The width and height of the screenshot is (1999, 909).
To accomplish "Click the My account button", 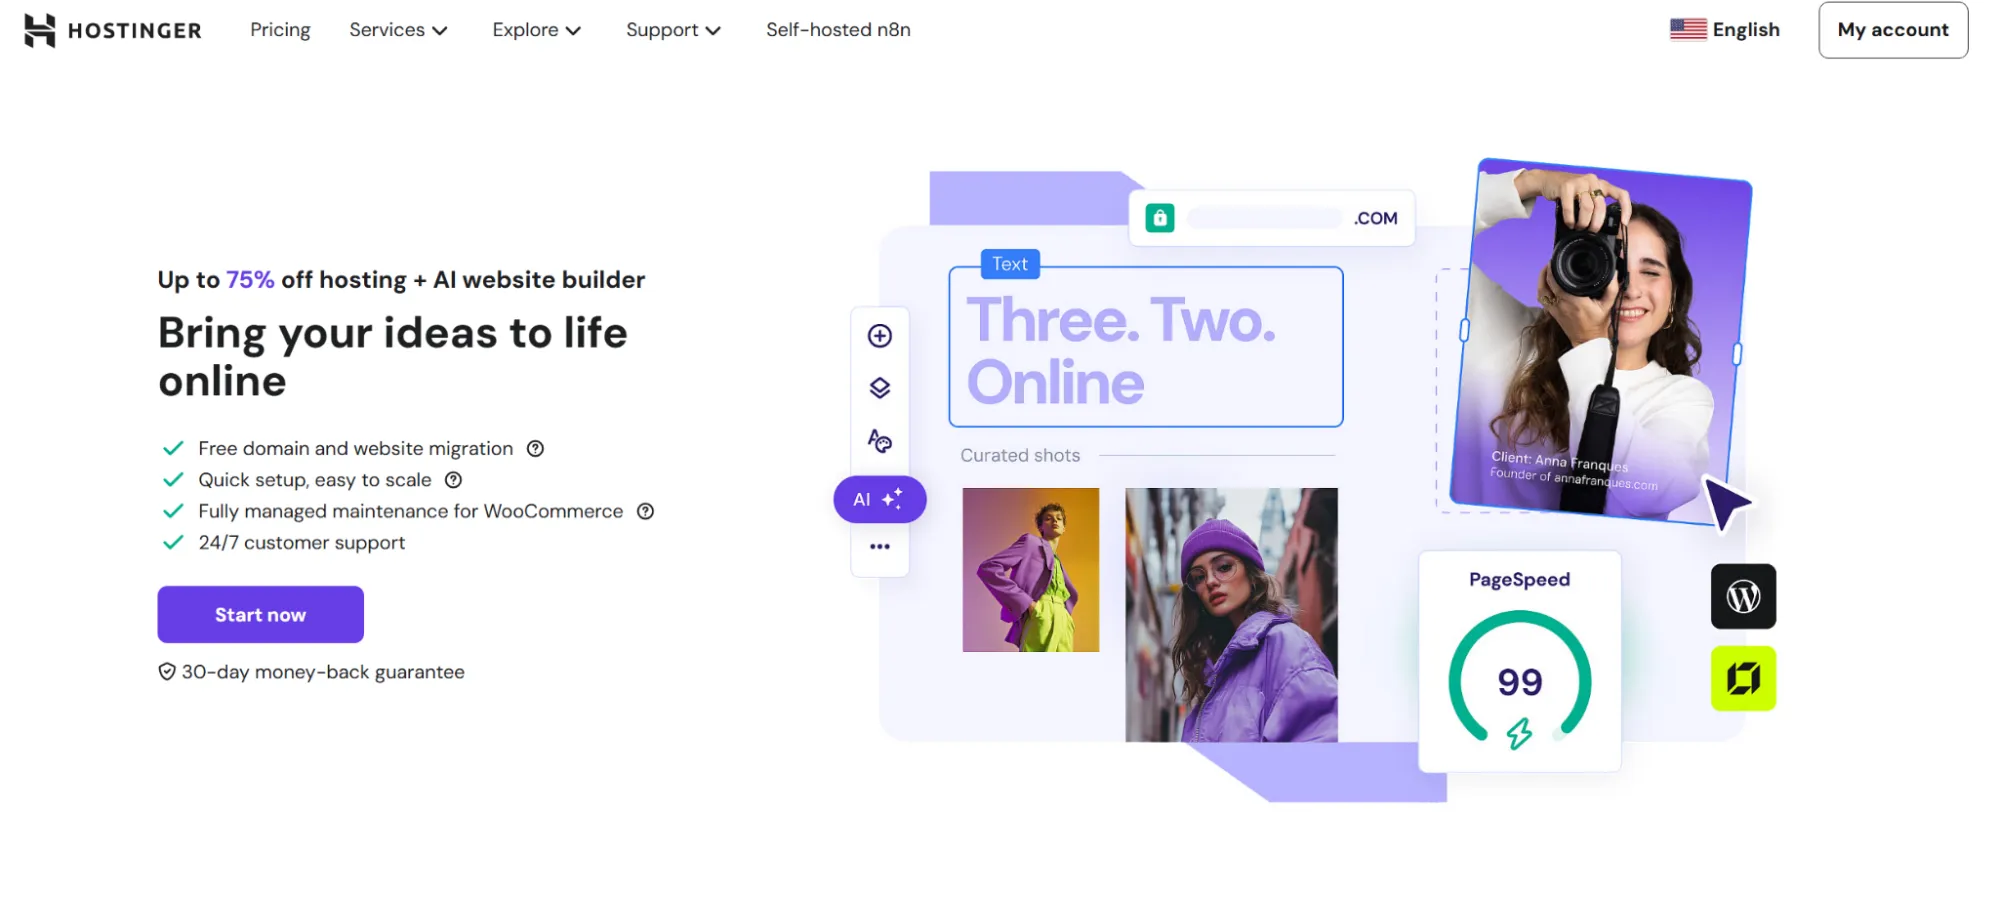I will click(1893, 30).
